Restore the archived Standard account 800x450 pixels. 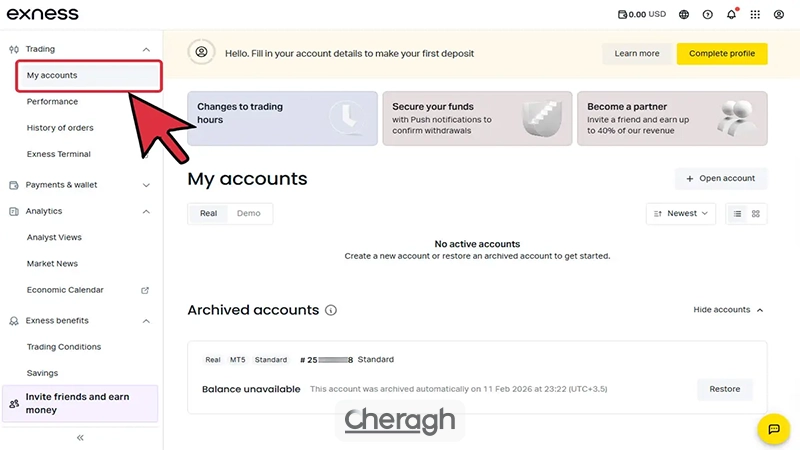click(x=724, y=389)
